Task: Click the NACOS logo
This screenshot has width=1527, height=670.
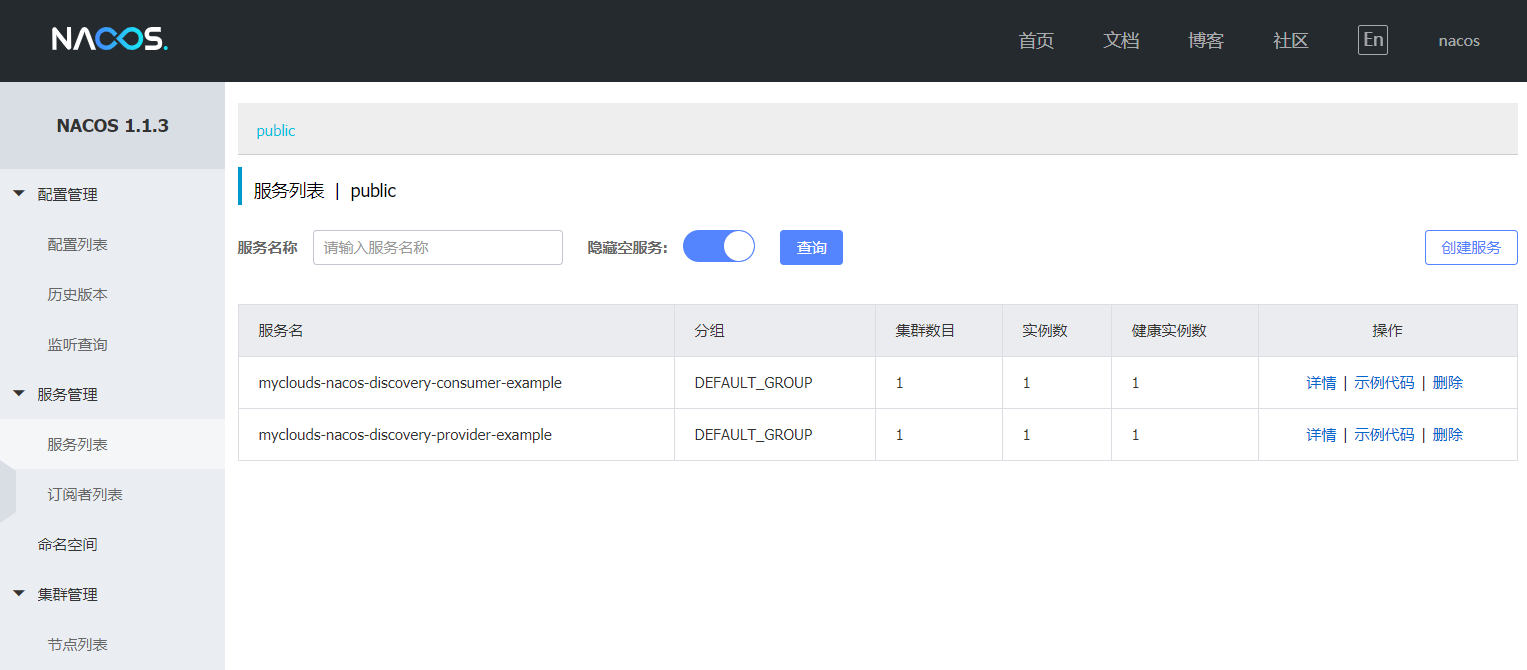Action: pos(110,39)
